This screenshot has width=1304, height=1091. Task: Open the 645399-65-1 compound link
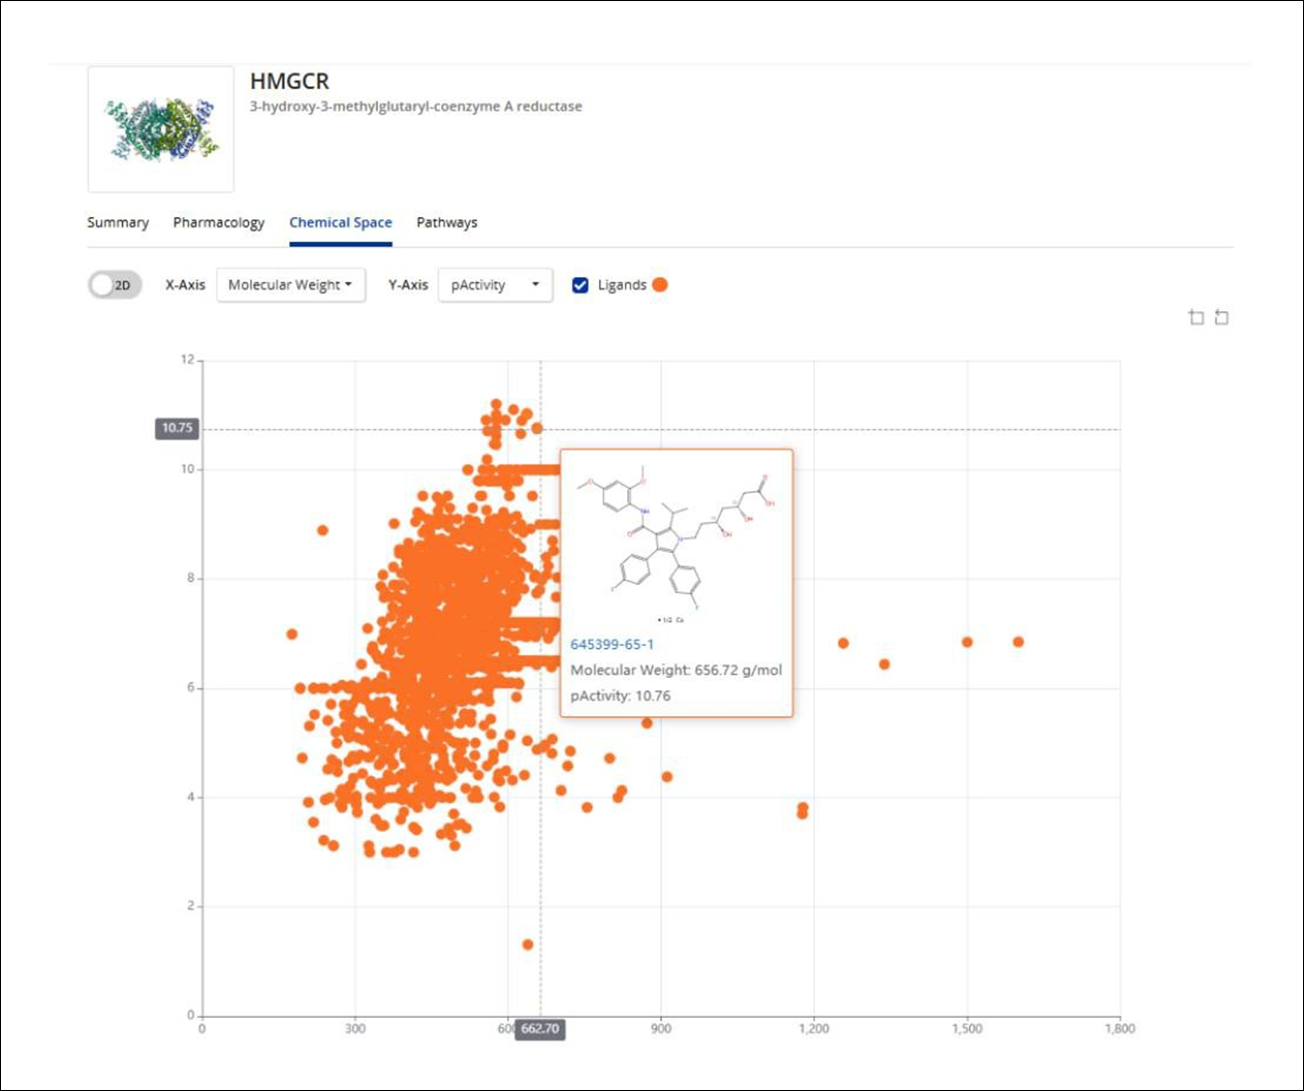(x=612, y=644)
